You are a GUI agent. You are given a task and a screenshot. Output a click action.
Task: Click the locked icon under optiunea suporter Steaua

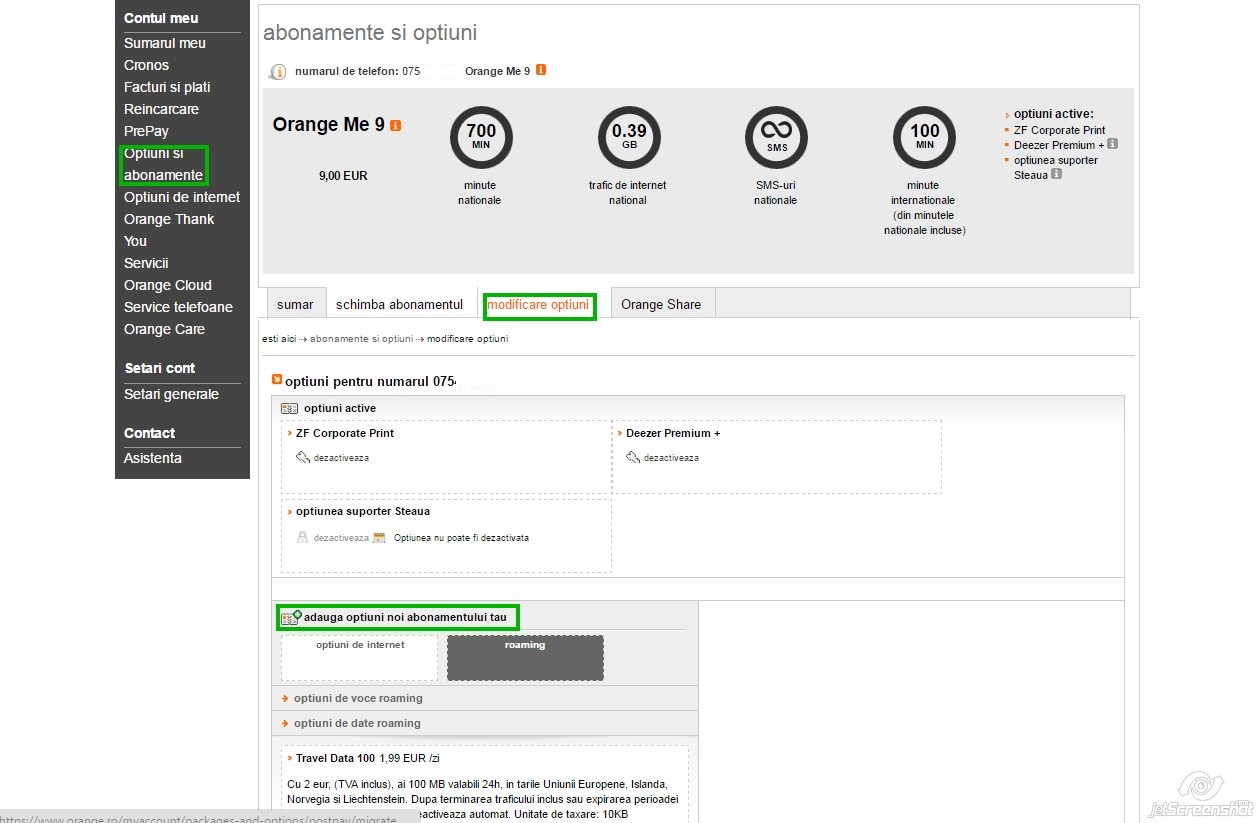pyautogui.click(x=302, y=537)
